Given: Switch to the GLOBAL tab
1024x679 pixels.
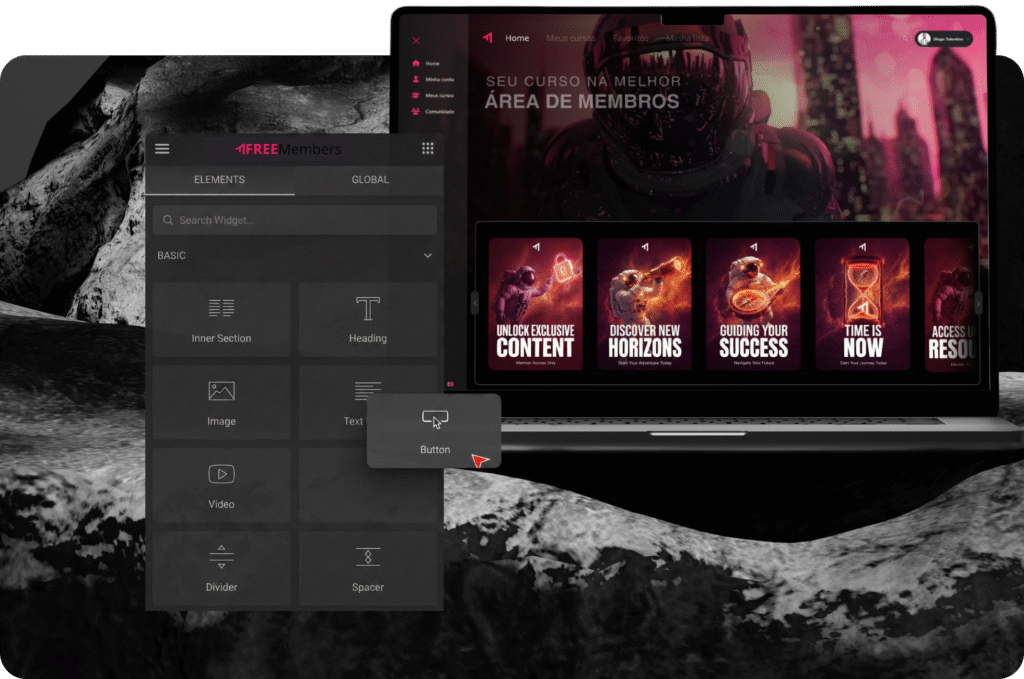Looking at the screenshot, I should 370,180.
